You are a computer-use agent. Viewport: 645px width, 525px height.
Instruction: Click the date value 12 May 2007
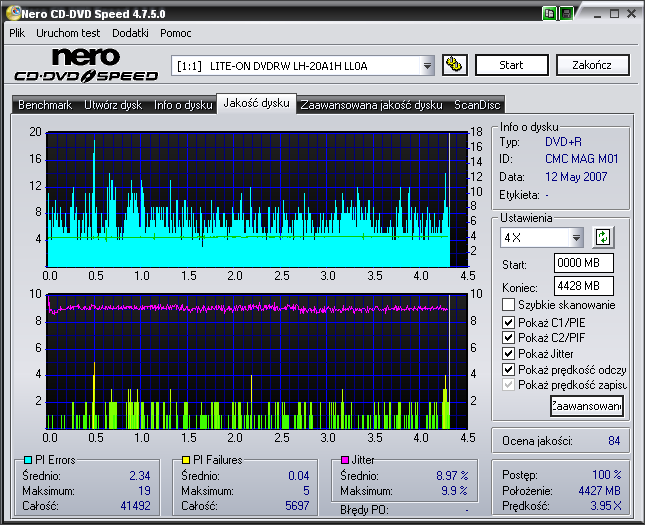tap(576, 177)
